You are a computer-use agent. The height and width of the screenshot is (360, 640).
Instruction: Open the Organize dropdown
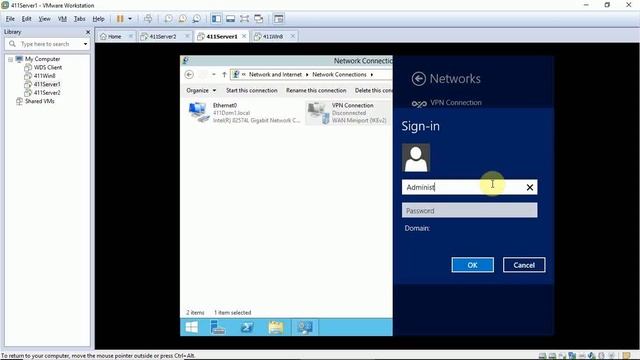(201, 90)
